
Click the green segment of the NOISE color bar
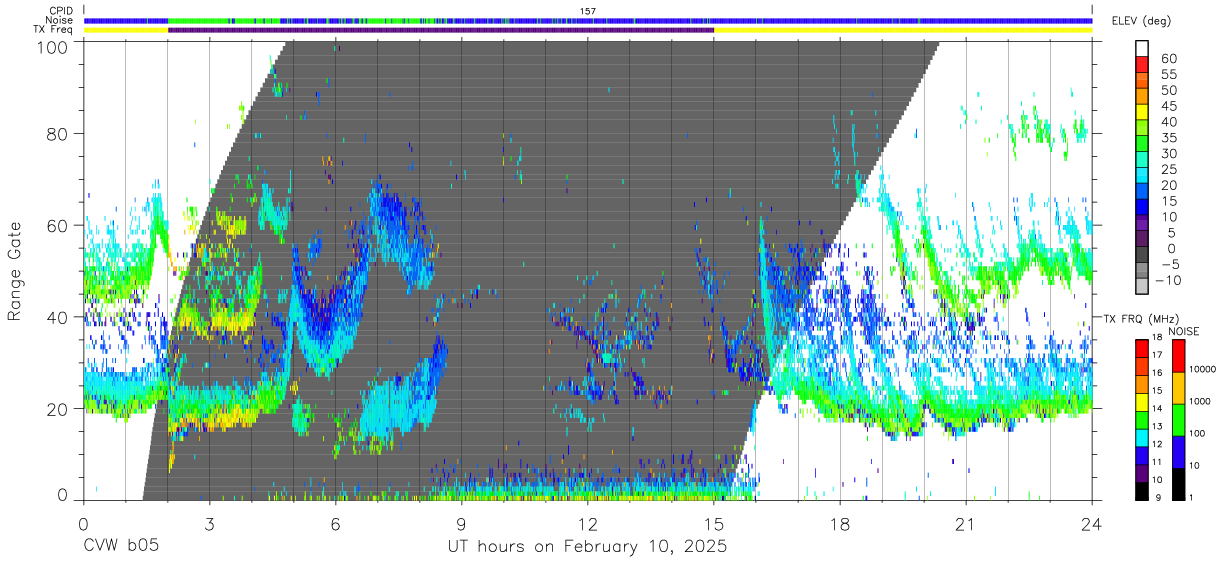click(x=1177, y=419)
